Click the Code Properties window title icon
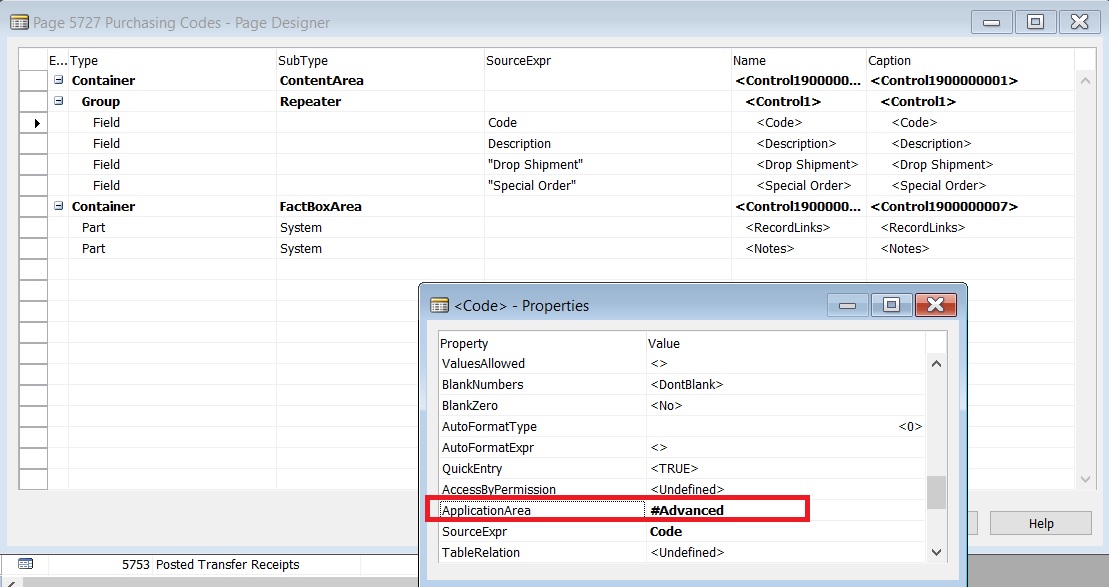The image size is (1109, 587). pyautogui.click(x=438, y=305)
